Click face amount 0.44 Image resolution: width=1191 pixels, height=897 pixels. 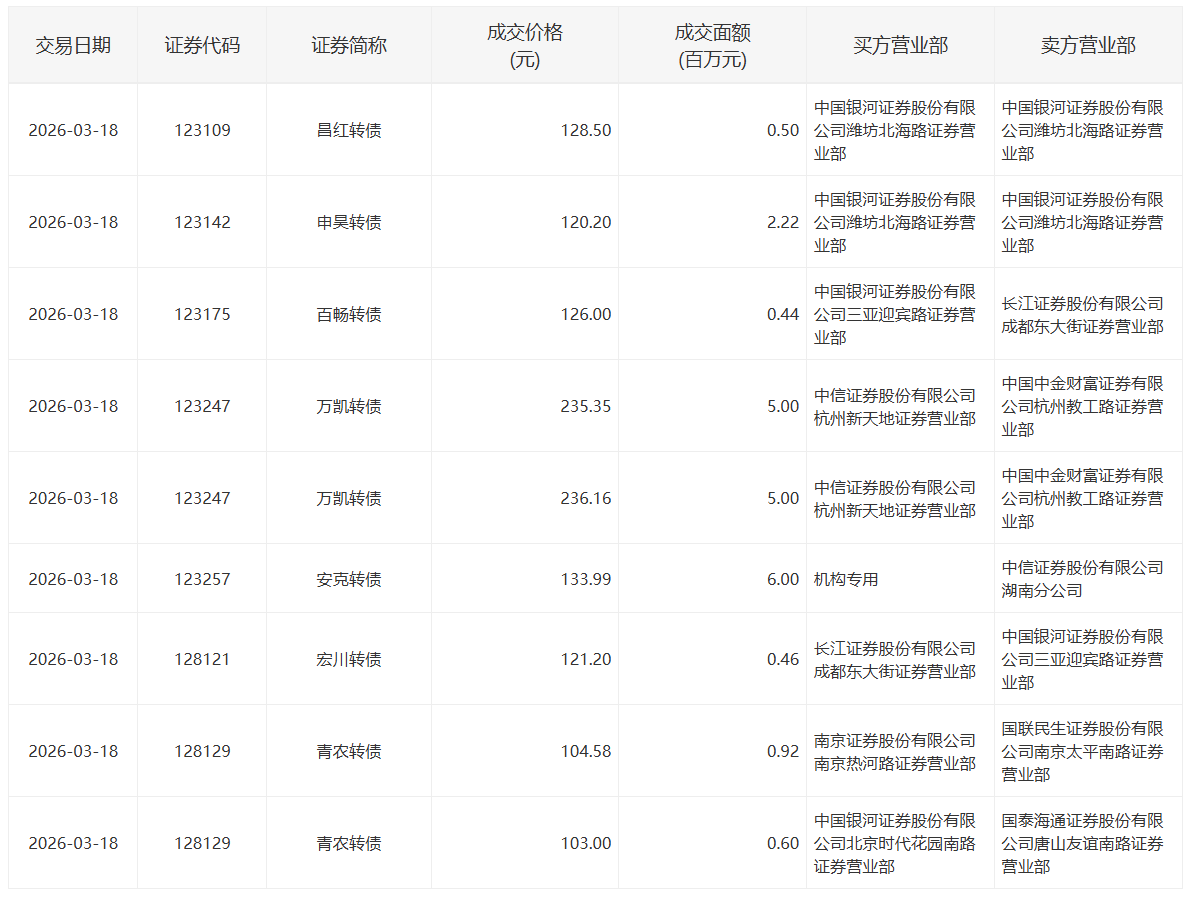(782, 314)
